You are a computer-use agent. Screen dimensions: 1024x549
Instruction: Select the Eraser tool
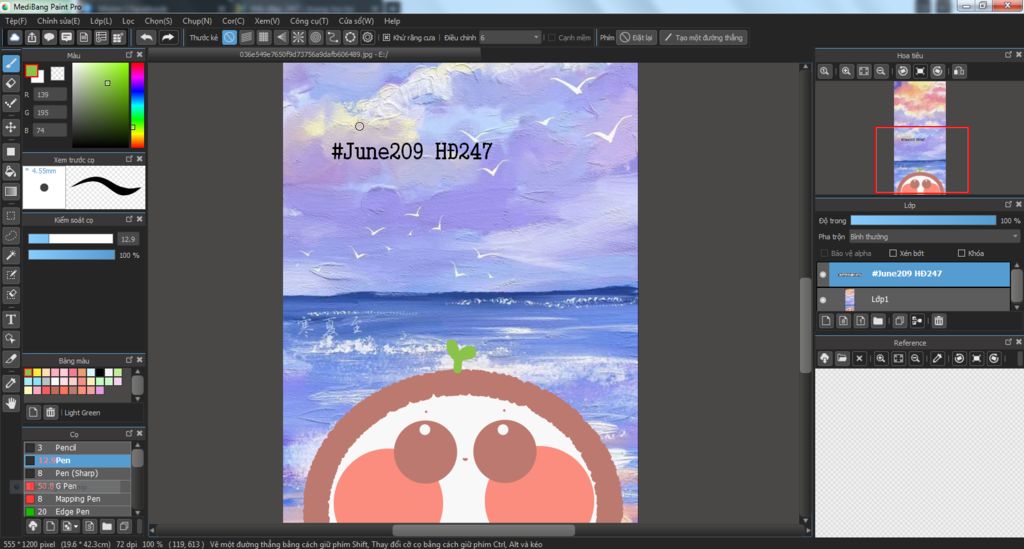coord(10,83)
